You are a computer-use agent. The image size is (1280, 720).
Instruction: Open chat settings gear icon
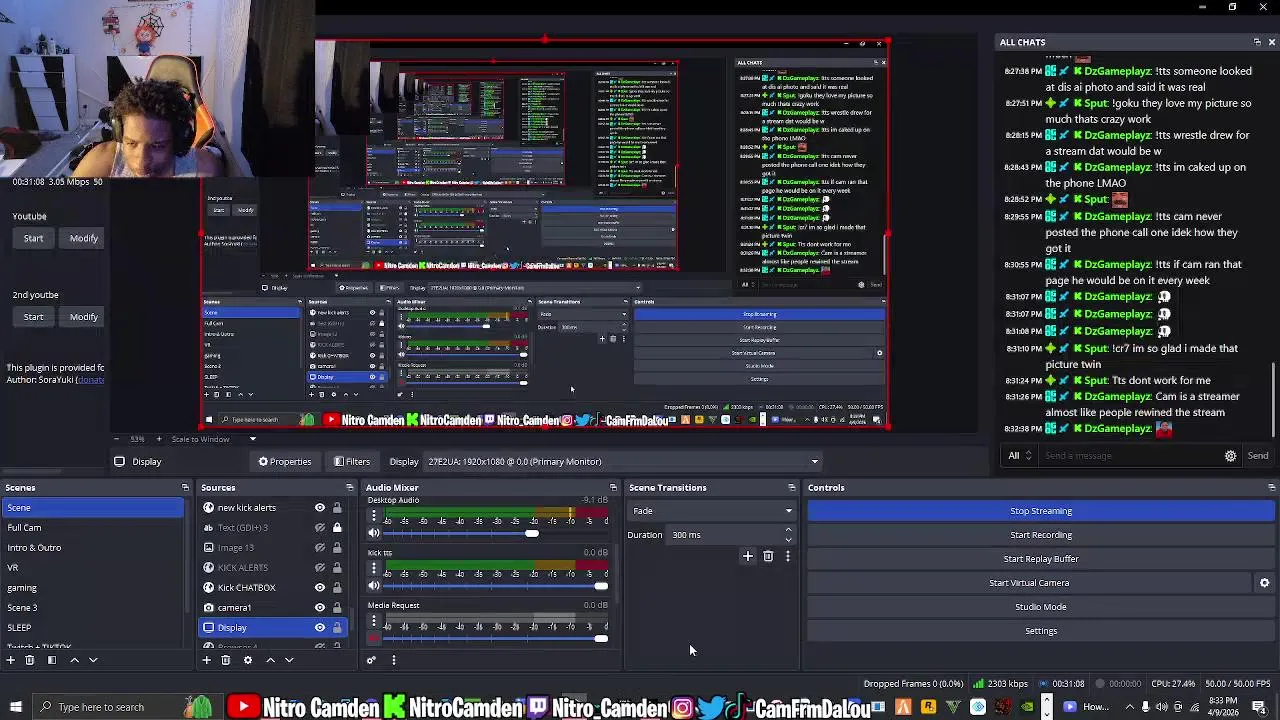tap(1230, 456)
